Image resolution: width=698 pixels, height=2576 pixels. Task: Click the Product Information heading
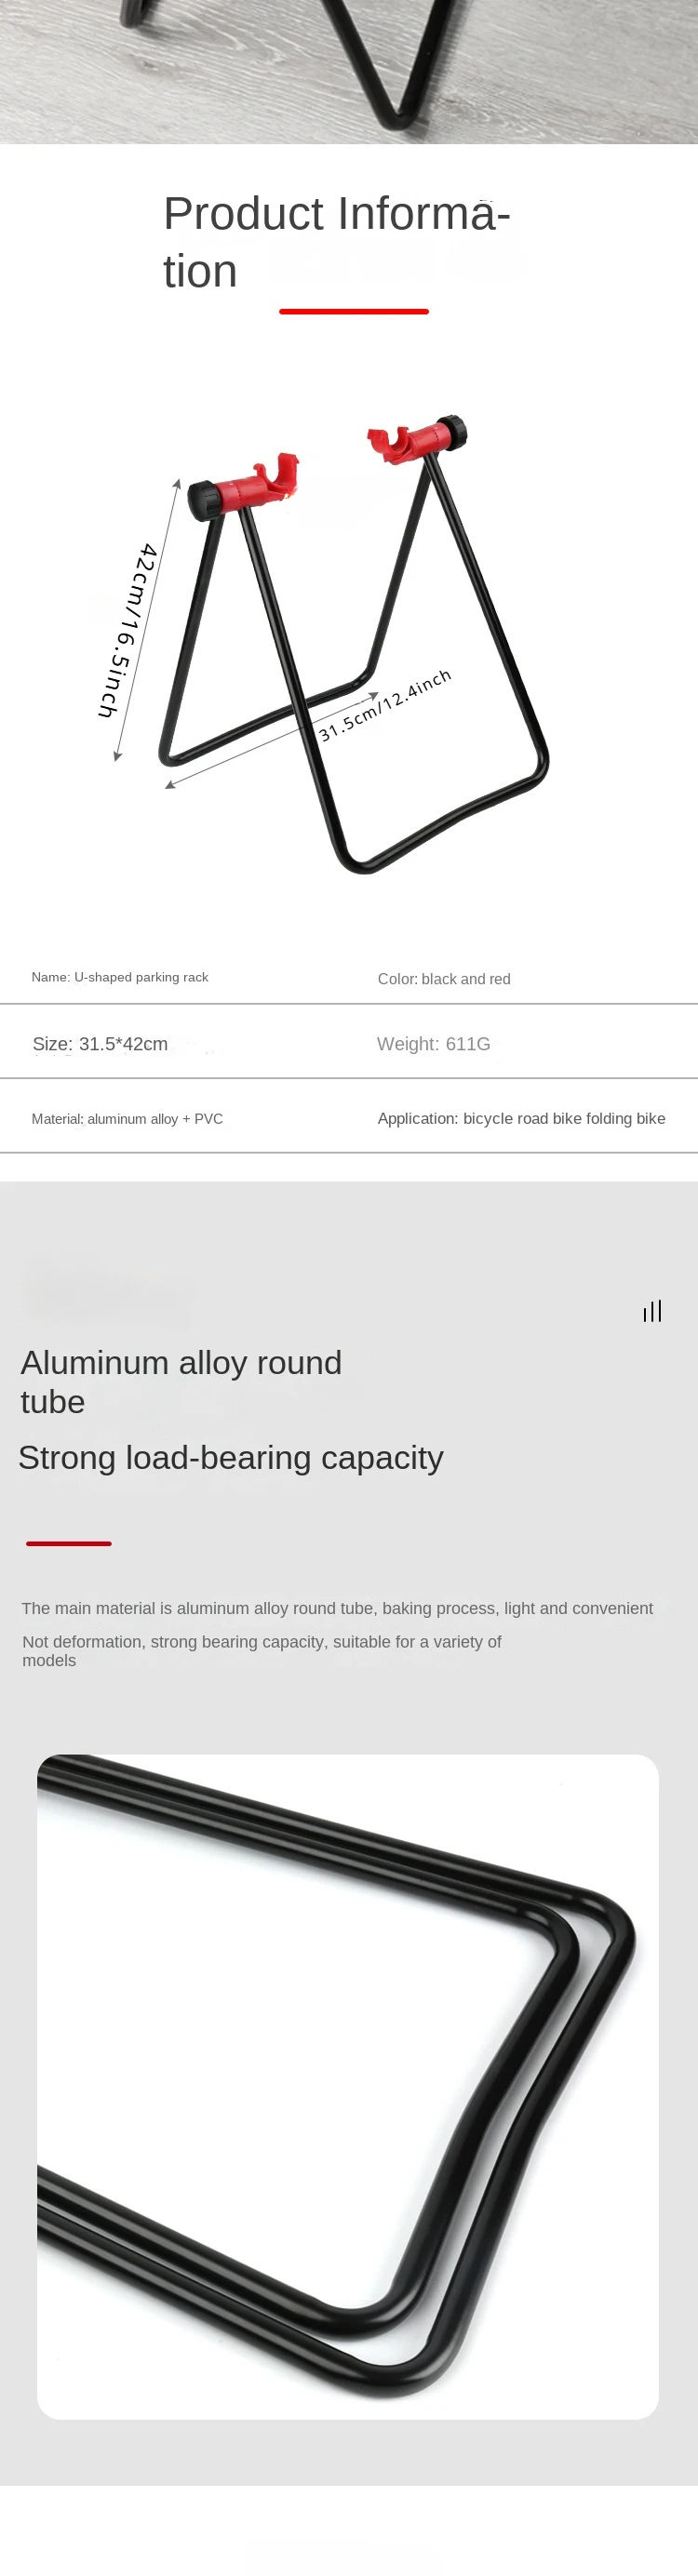pyautogui.click(x=337, y=242)
